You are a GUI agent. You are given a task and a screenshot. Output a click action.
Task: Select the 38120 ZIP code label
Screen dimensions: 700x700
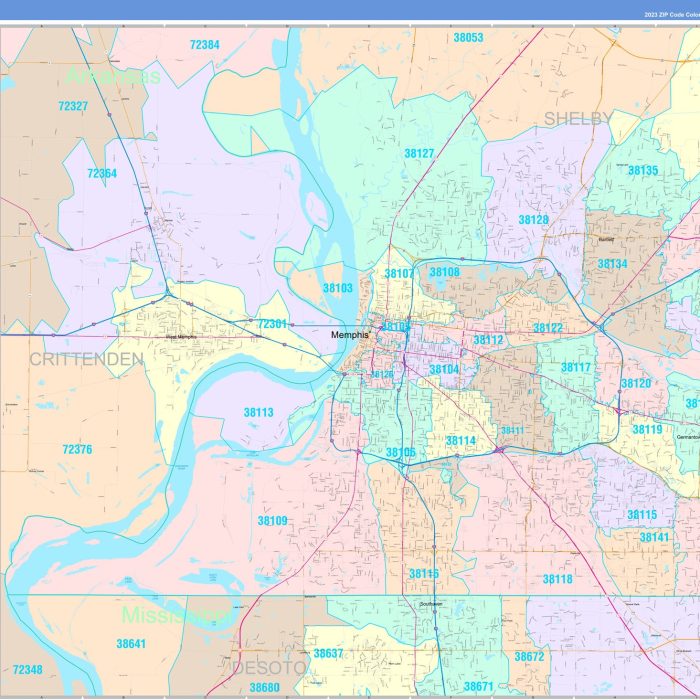(x=636, y=383)
